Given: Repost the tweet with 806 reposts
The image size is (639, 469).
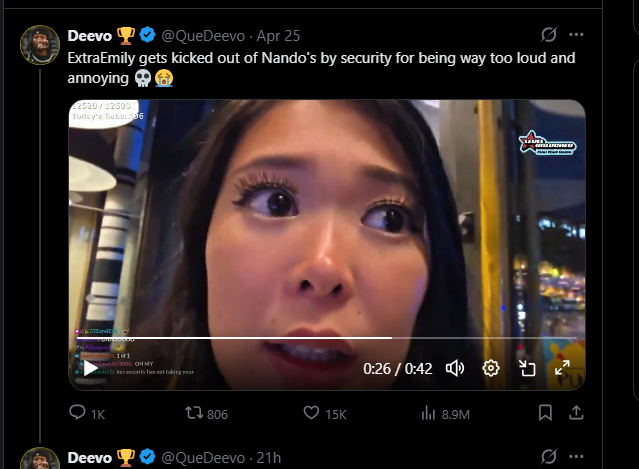Looking at the screenshot, I should click(x=194, y=413).
